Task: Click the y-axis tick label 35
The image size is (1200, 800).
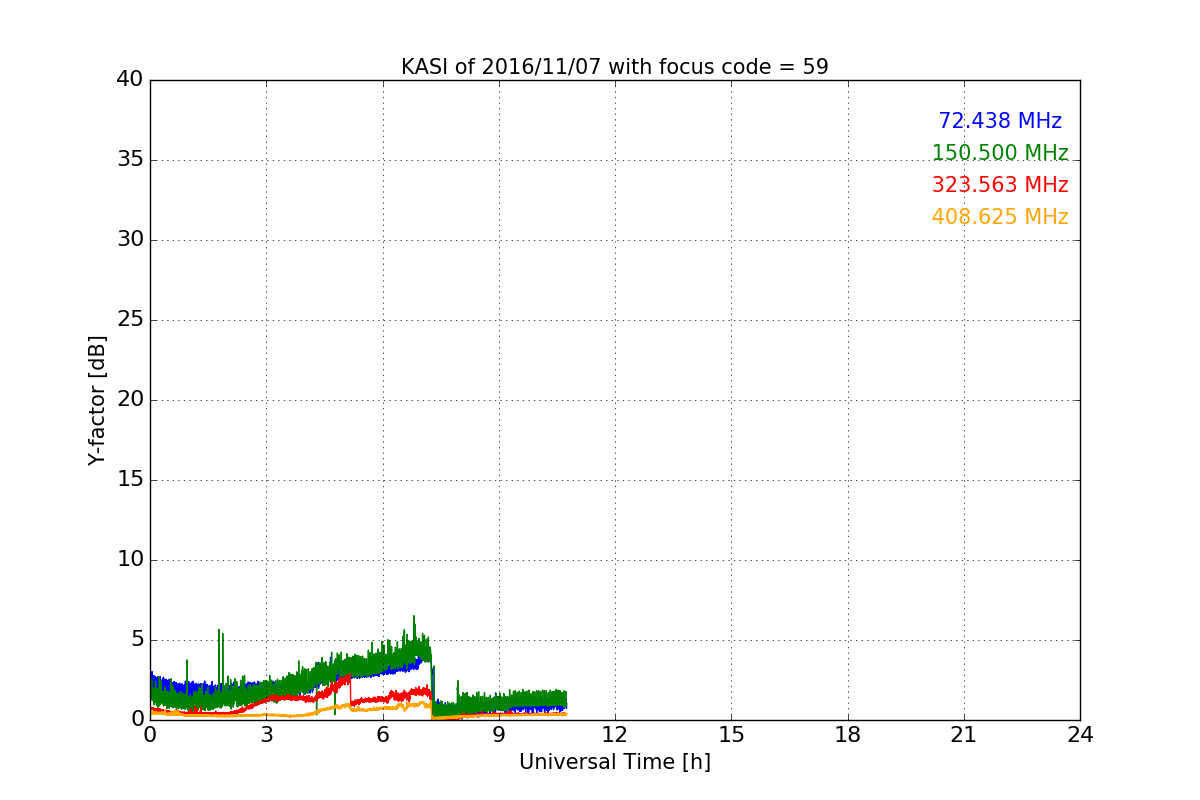Action: click(x=130, y=160)
